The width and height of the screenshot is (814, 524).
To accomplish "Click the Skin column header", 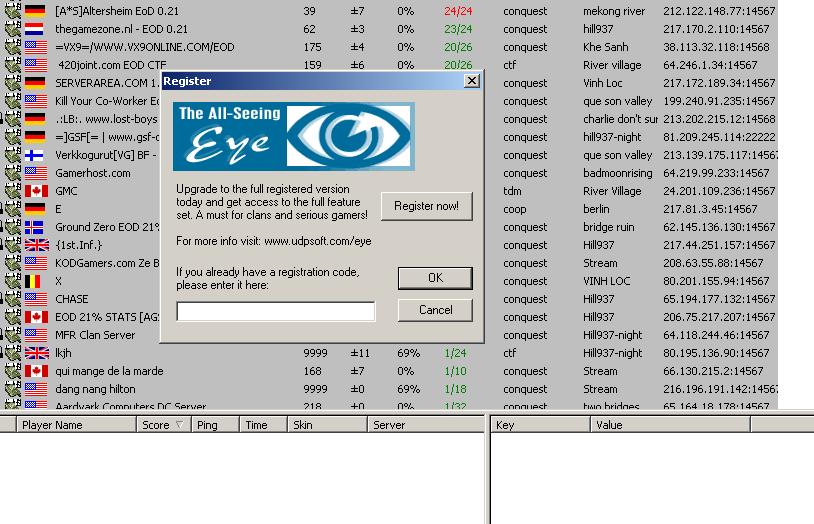I will [327, 425].
